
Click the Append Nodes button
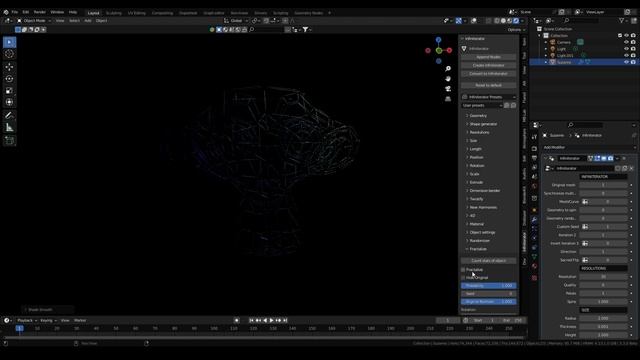[x=489, y=57]
